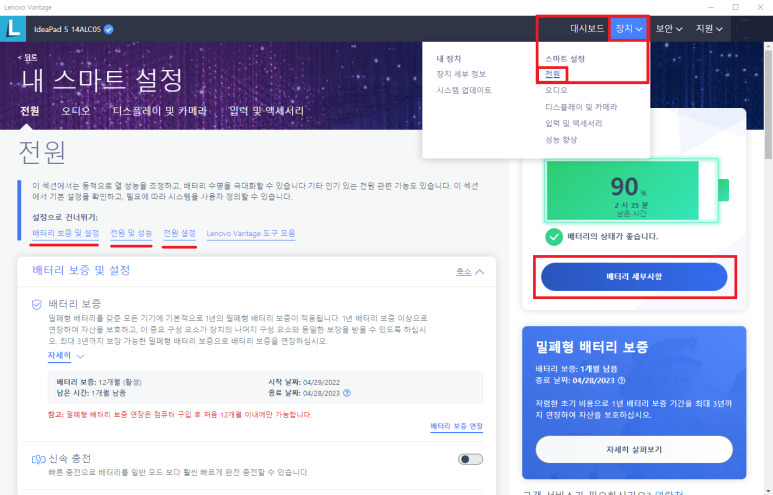Viewport: 773px width, 495px height.
Task: Switch to the 오디오 tab
Action: [76, 111]
